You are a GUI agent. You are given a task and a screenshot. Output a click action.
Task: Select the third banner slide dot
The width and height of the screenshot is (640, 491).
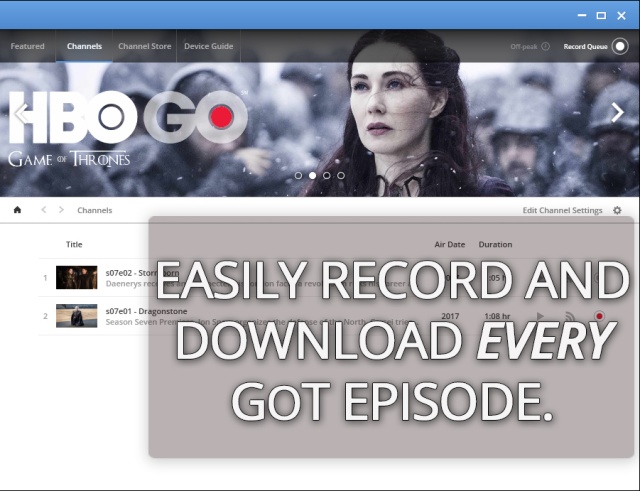[x=327, y=176]
